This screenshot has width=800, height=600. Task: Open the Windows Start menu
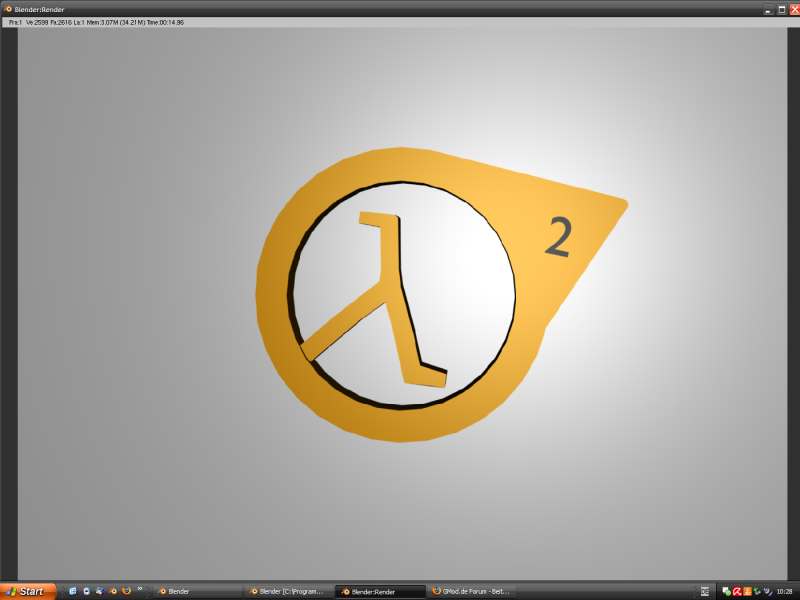click(x=27, y=591)
